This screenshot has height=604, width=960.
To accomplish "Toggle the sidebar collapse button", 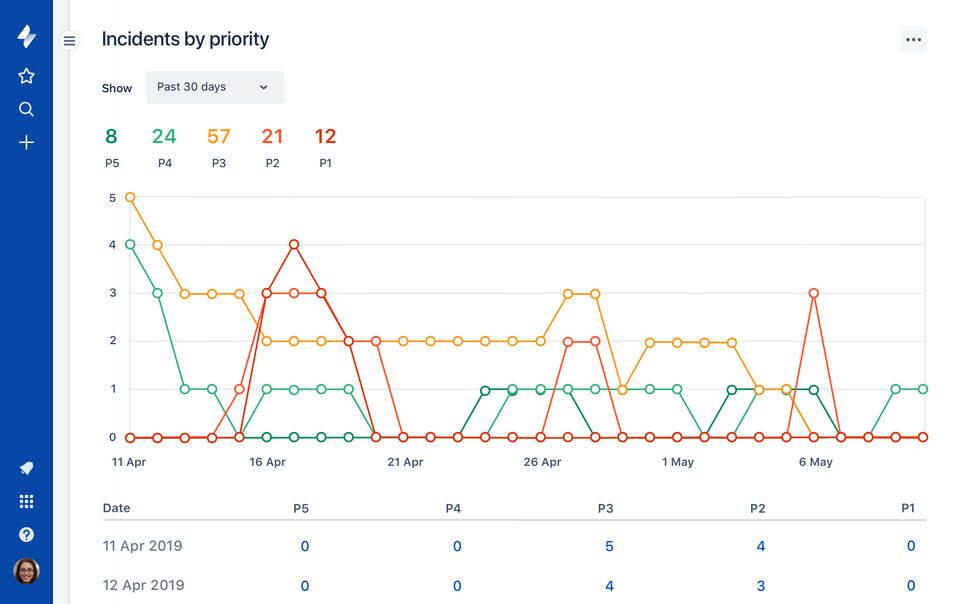I will (69, 41).
